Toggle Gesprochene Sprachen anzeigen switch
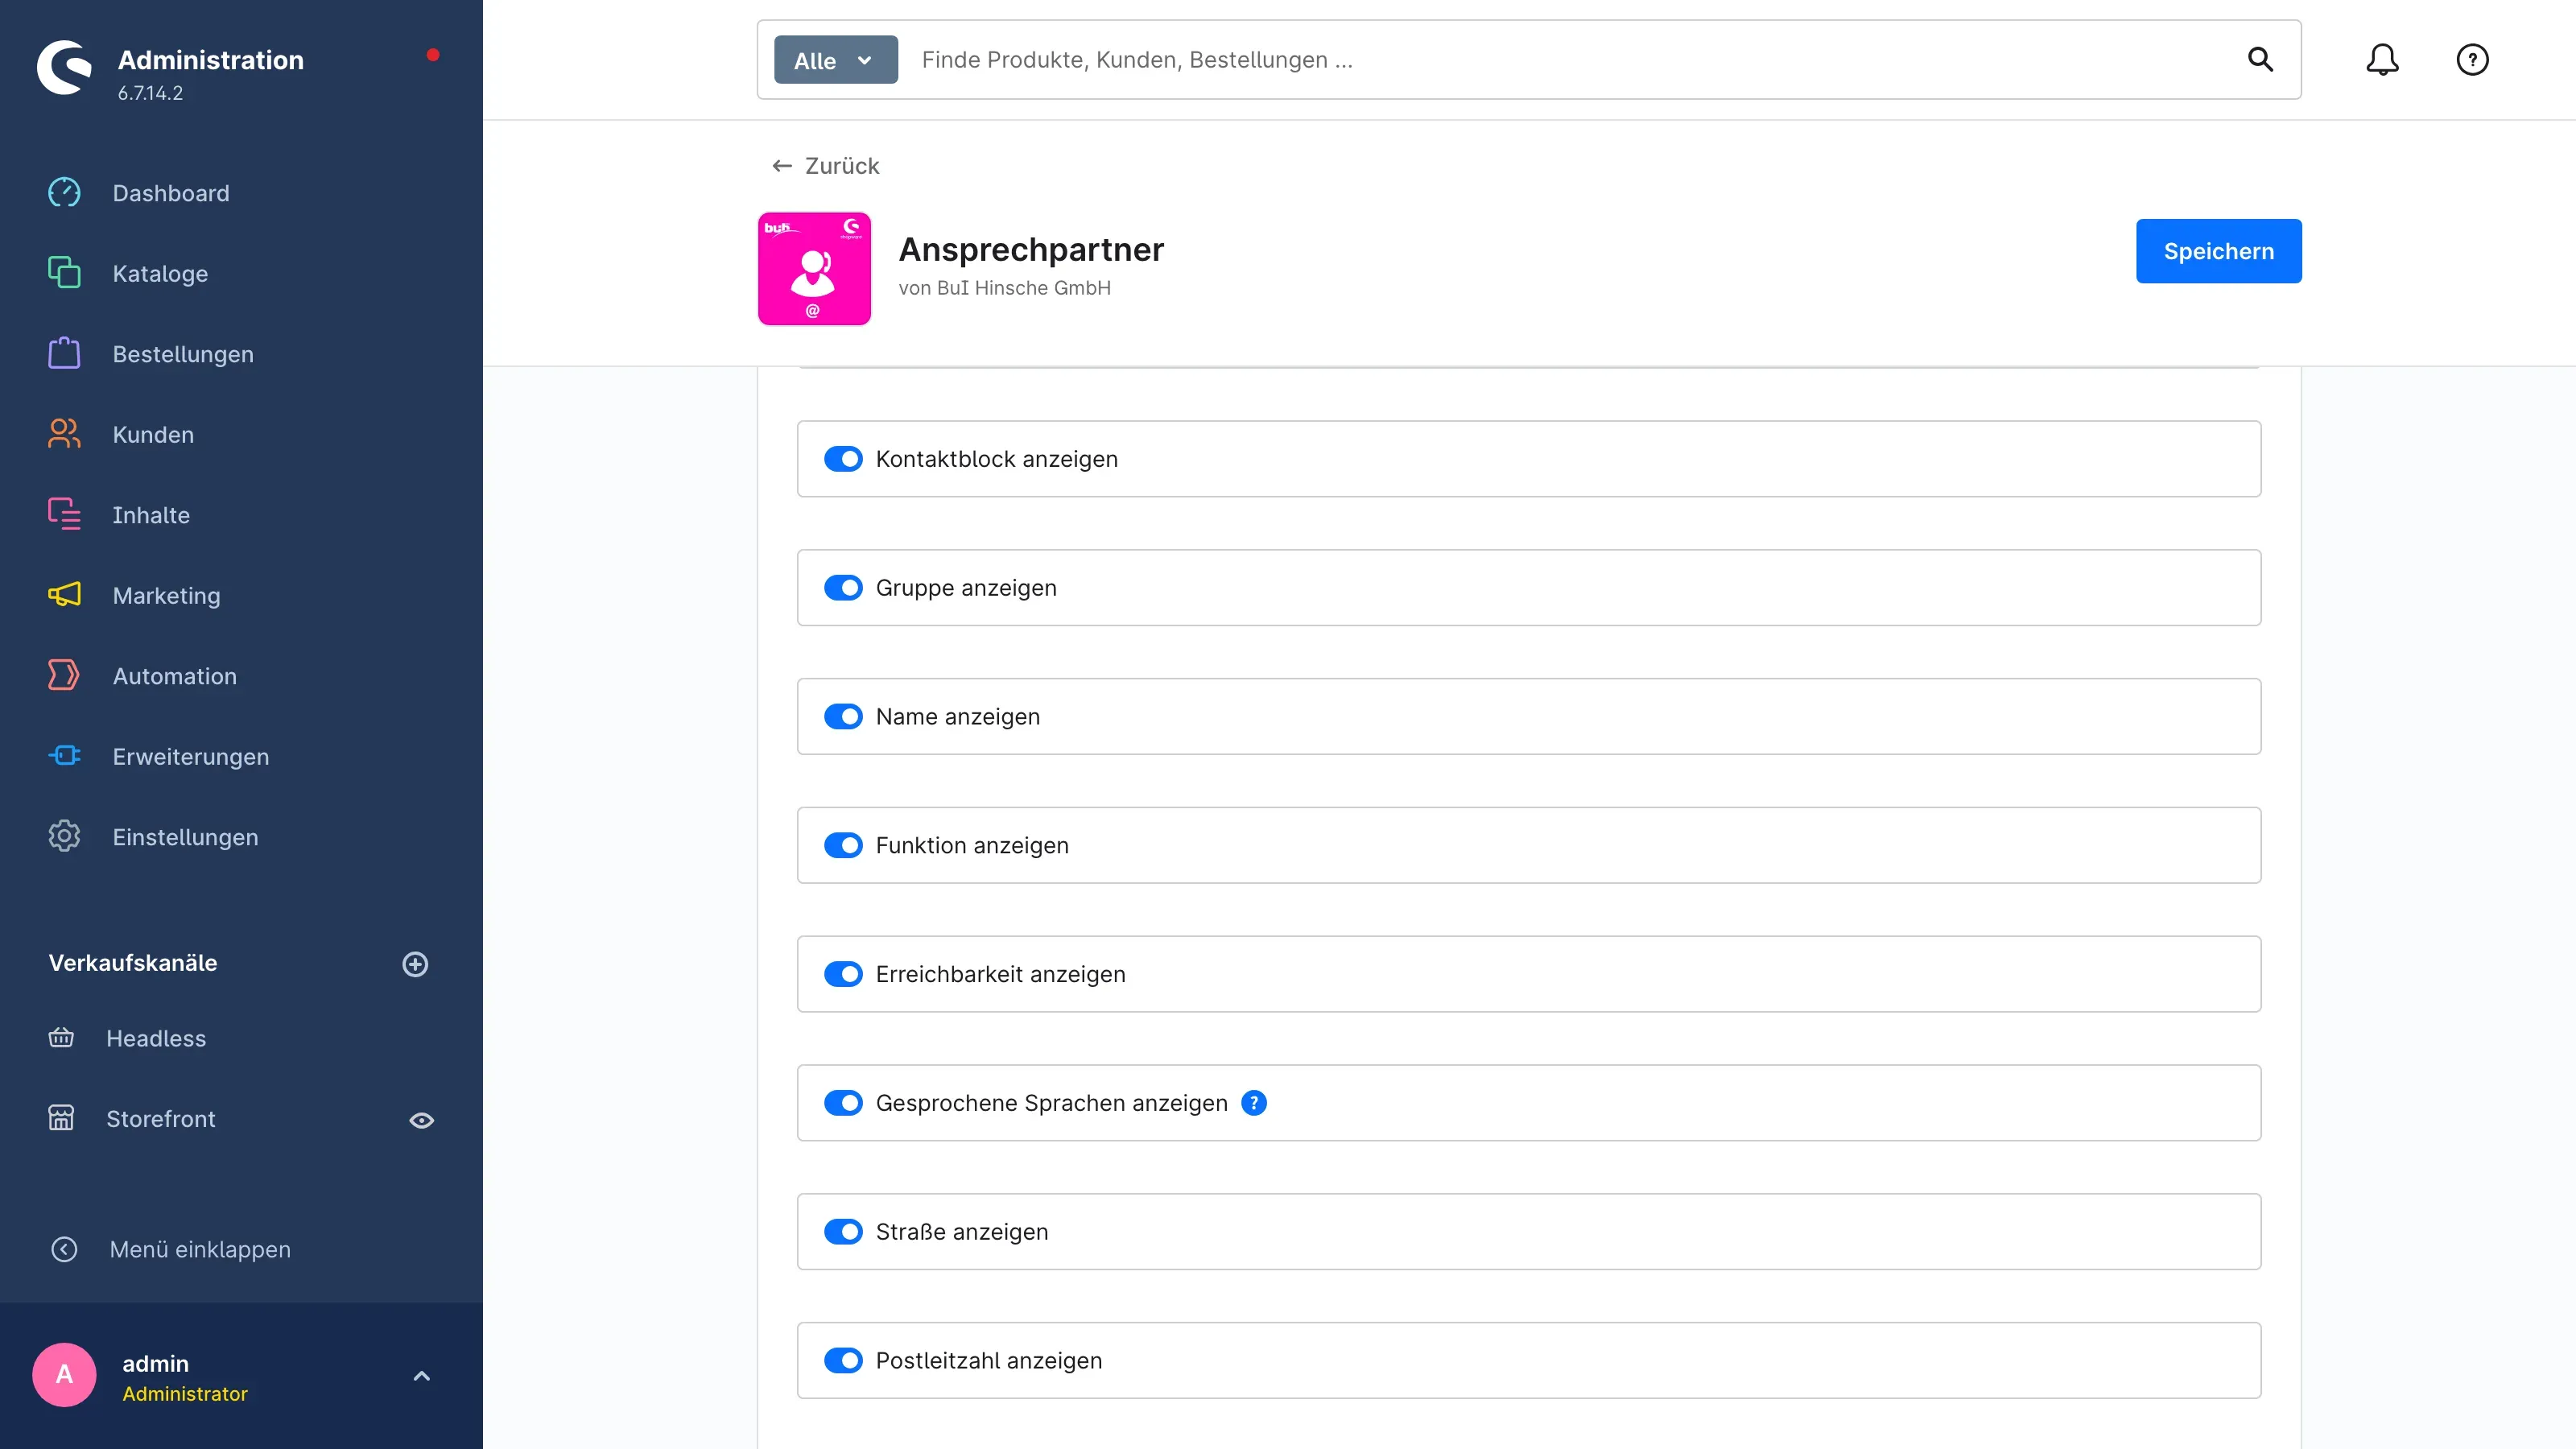This screenshot has width=2576, height=1449. pos(843,1103)
